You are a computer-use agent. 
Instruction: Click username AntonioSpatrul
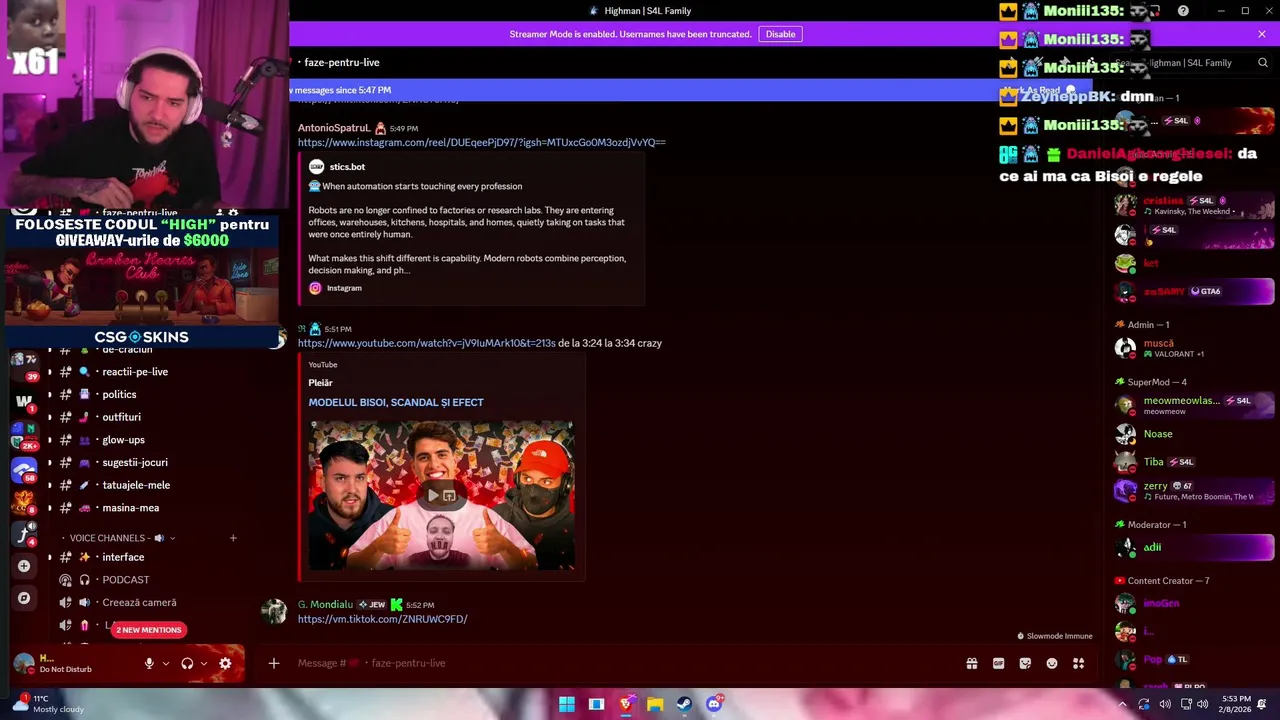click(334, 128)
